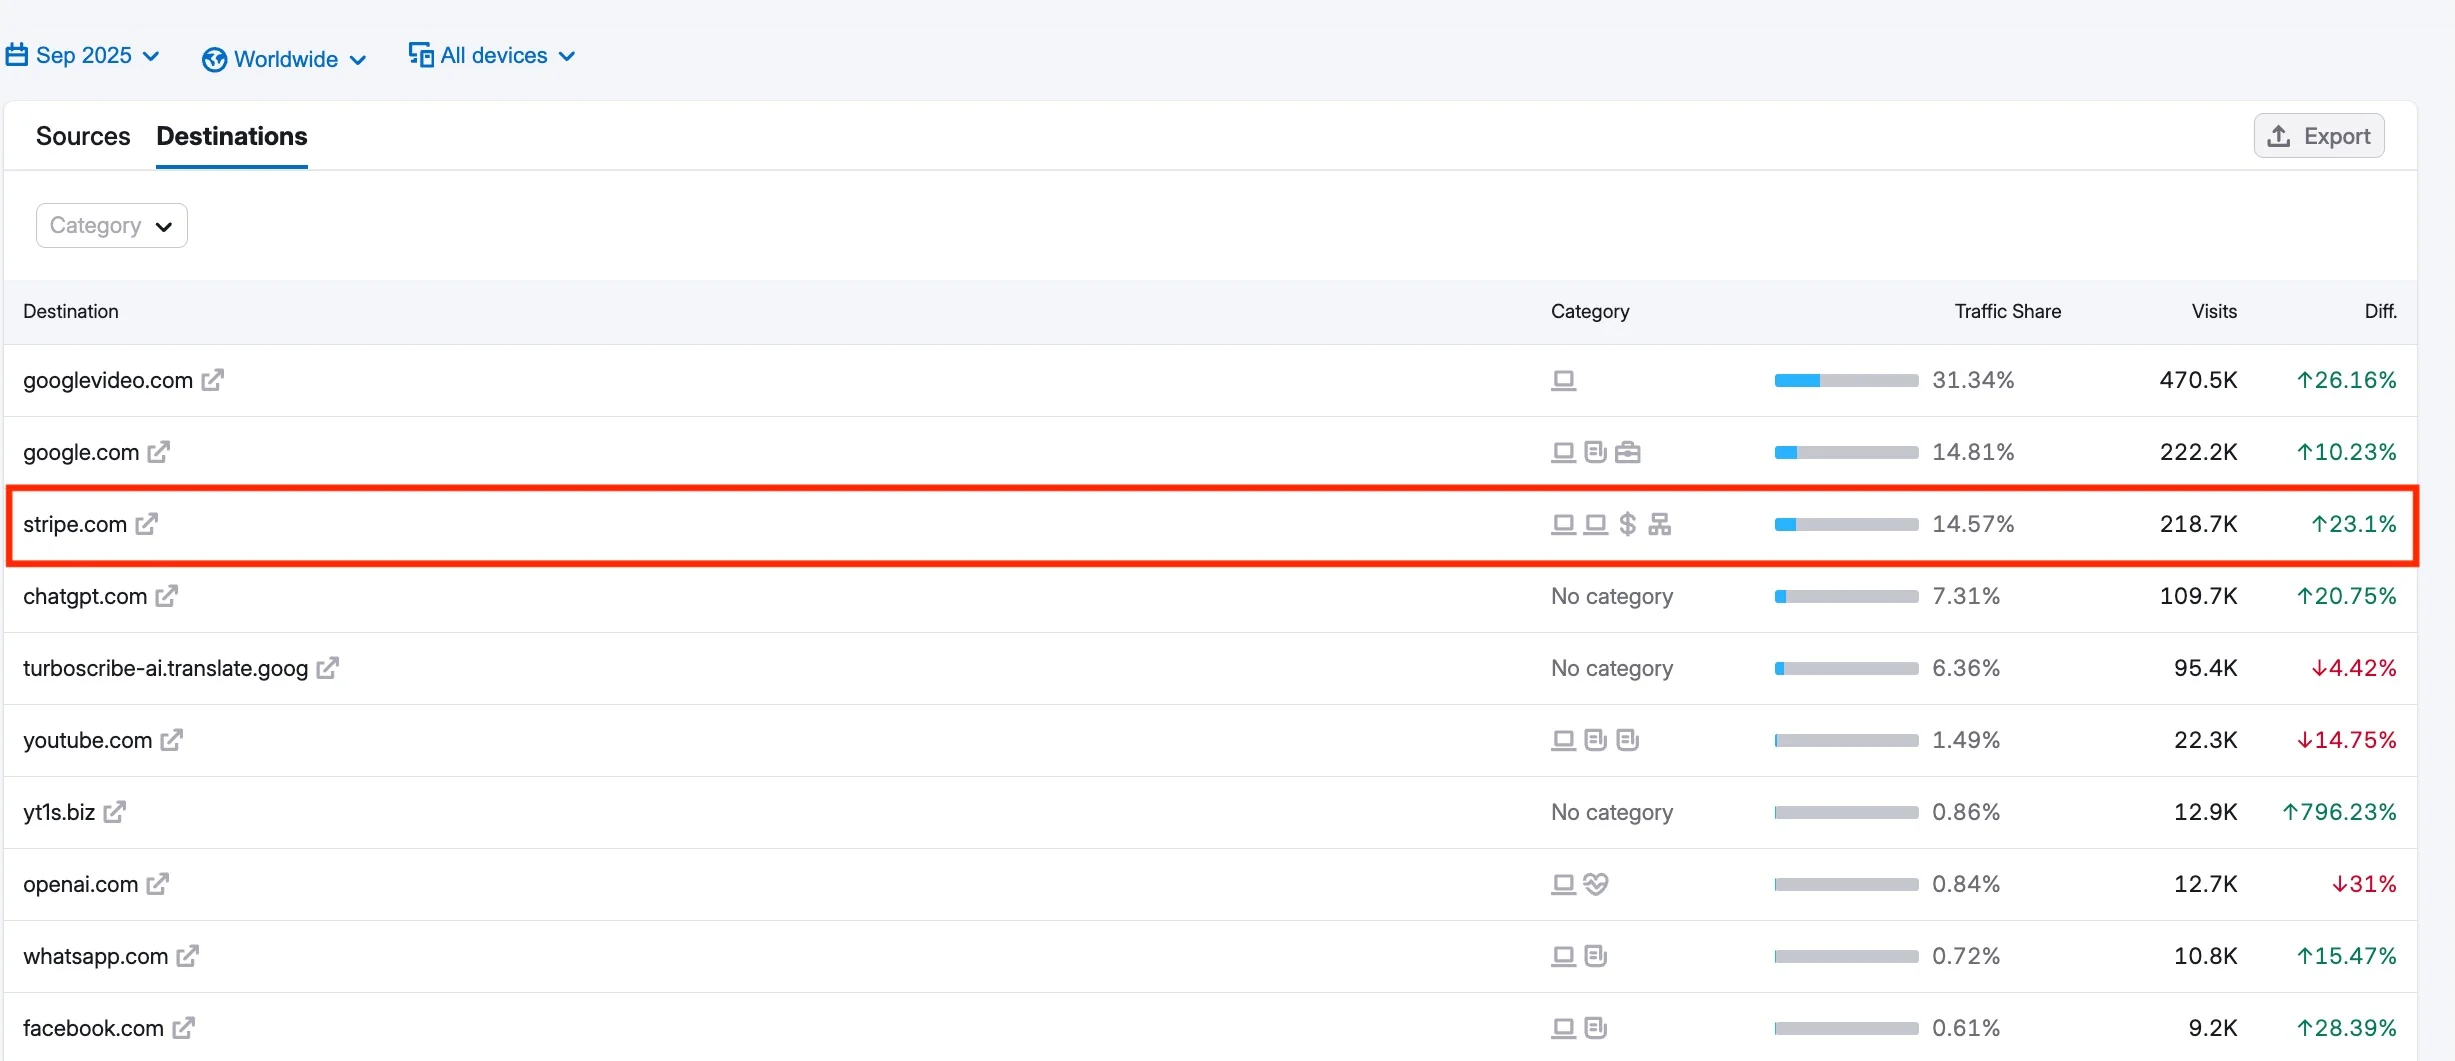Screen dimensions: 2455x1061
Task: Click the dollar sign category icon for stripe.com
Action: pyautogui.click(x=1627, y=524)
